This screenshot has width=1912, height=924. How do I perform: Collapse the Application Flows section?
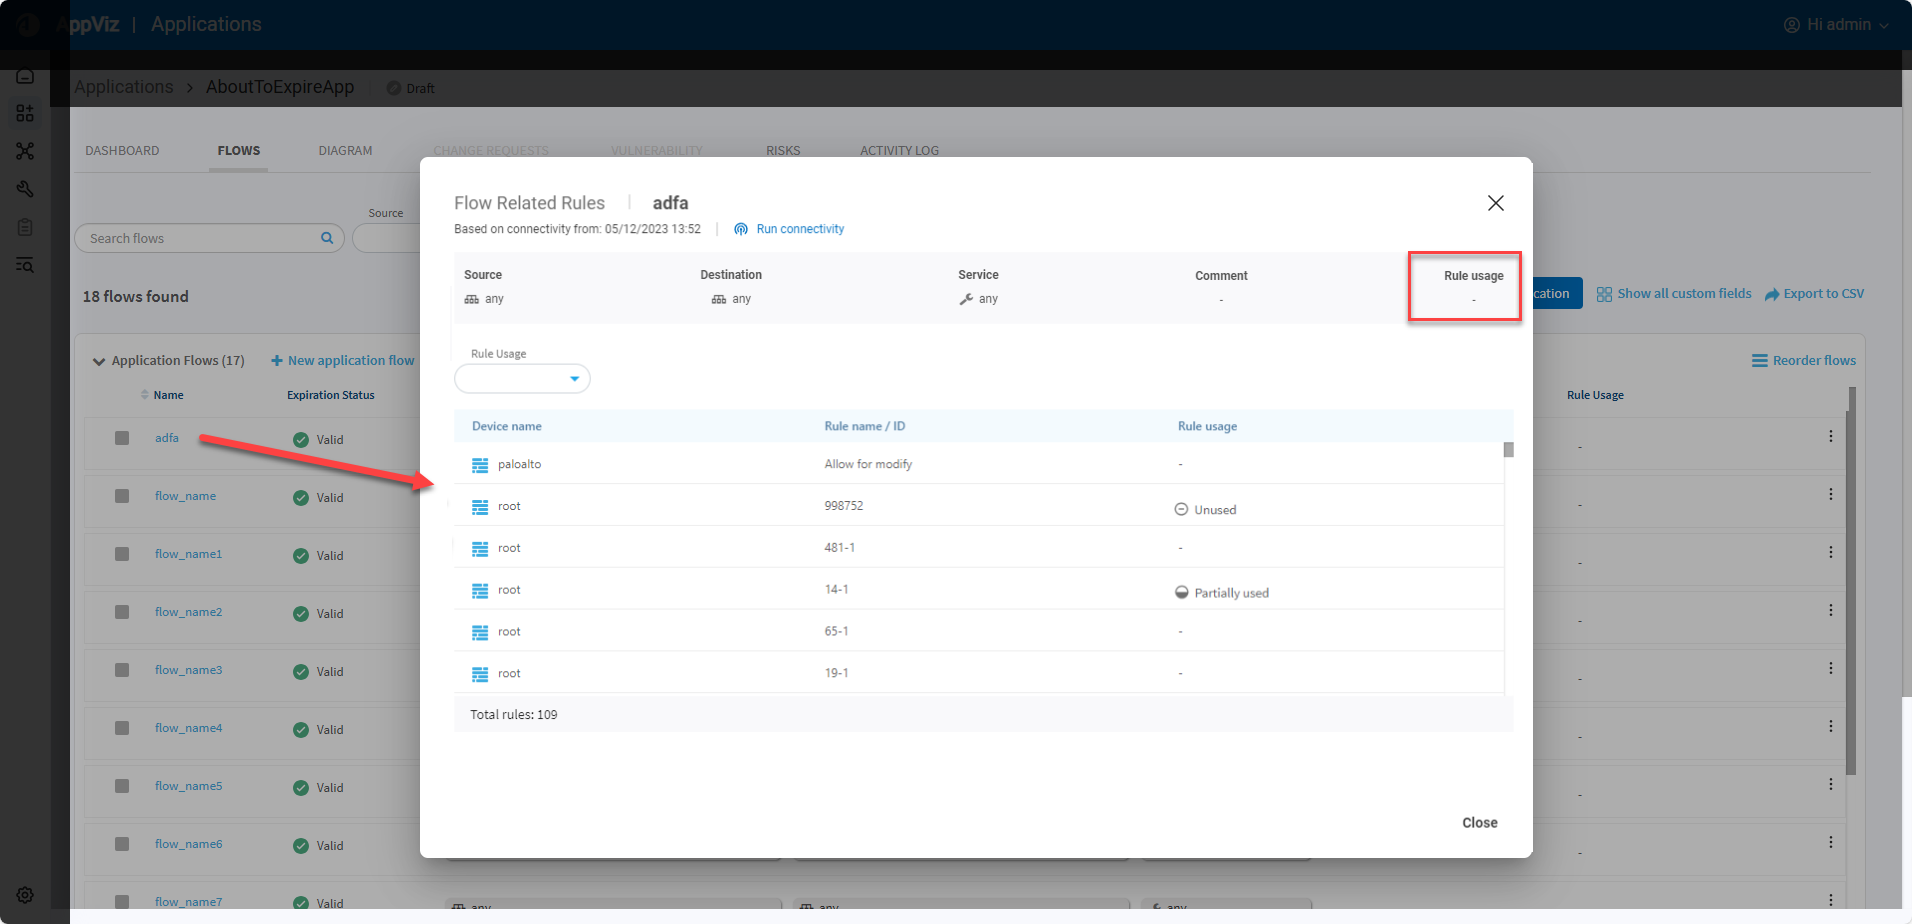(99, 361)
